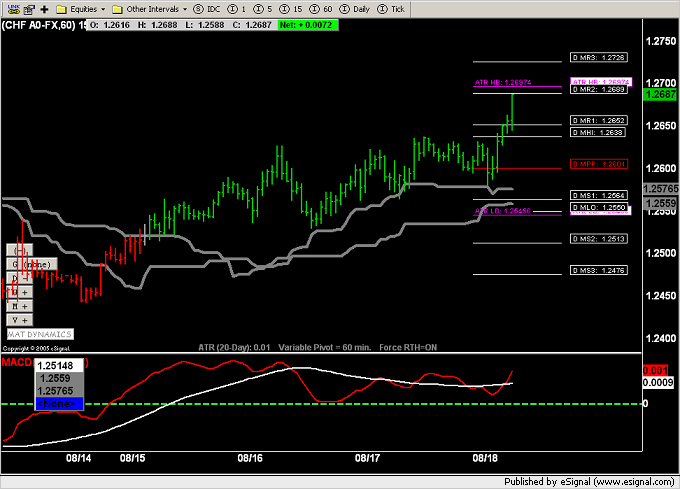The height and width of the screenshot is (489, 680).
Task: Click the 08/17 date label
Action: pyautogui.click(x=367, y=458)
